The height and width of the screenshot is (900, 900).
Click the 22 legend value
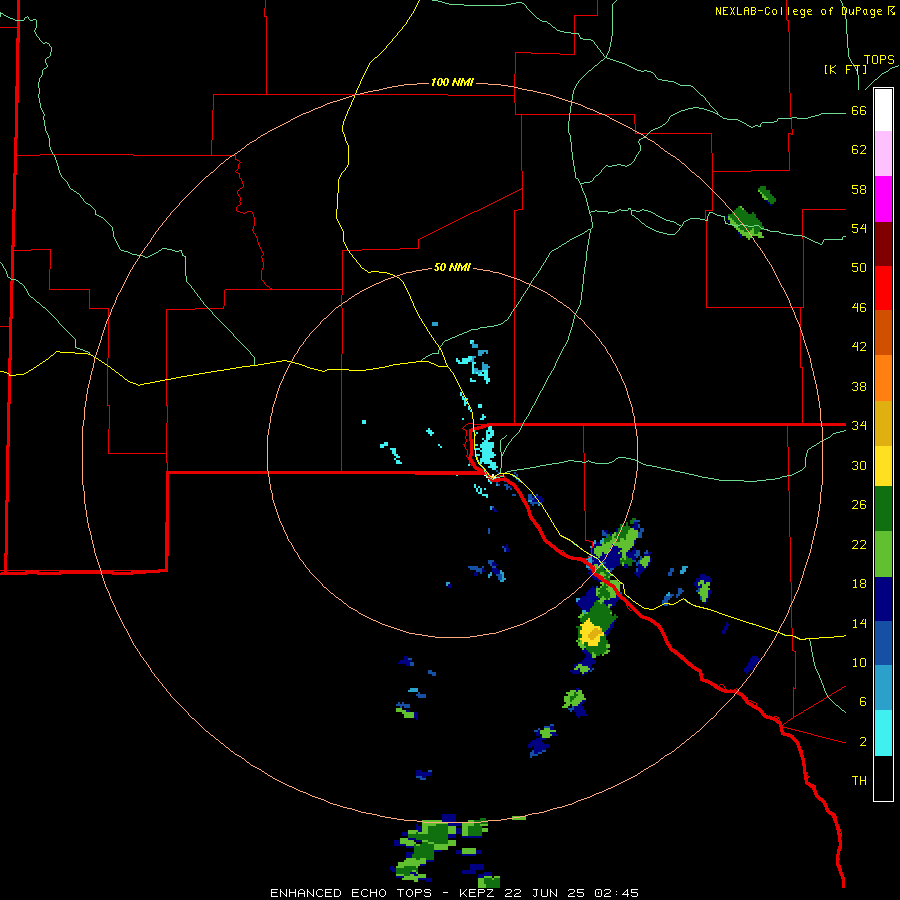tap(859, 545)
